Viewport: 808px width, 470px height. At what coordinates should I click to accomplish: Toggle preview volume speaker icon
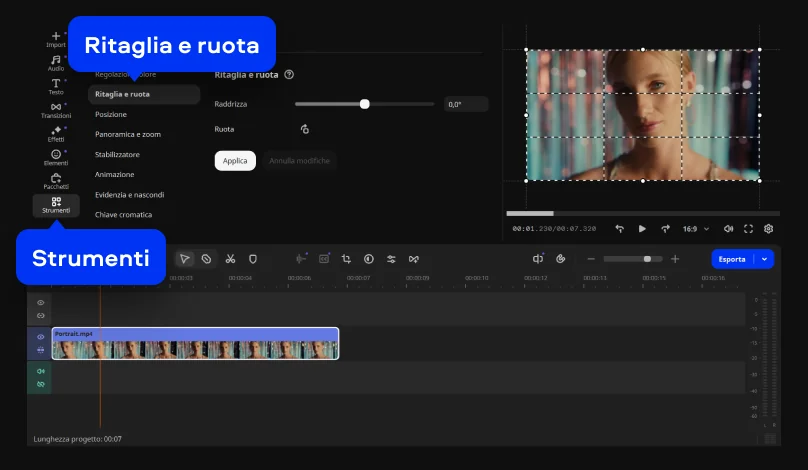click(x=728, y=229)
